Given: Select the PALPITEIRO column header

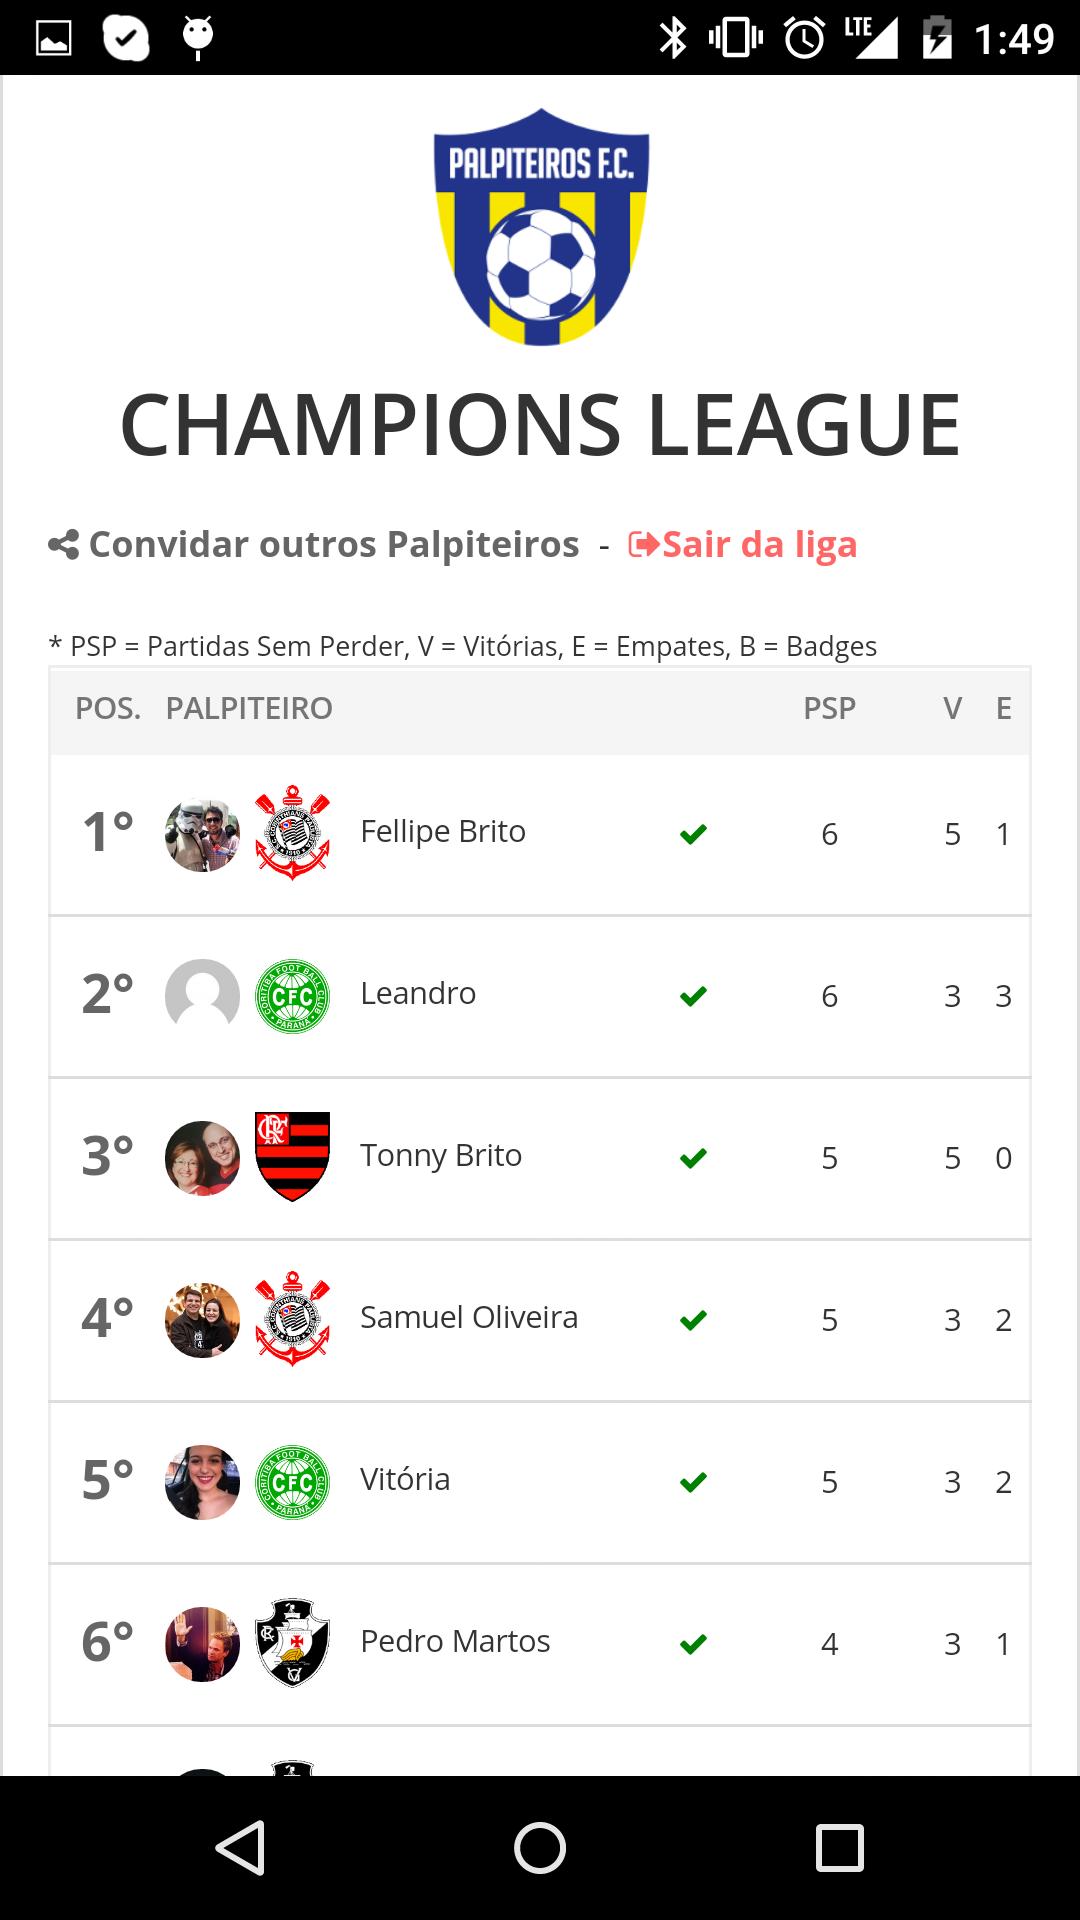Looking at the screenshot, I should pos(249,709).
